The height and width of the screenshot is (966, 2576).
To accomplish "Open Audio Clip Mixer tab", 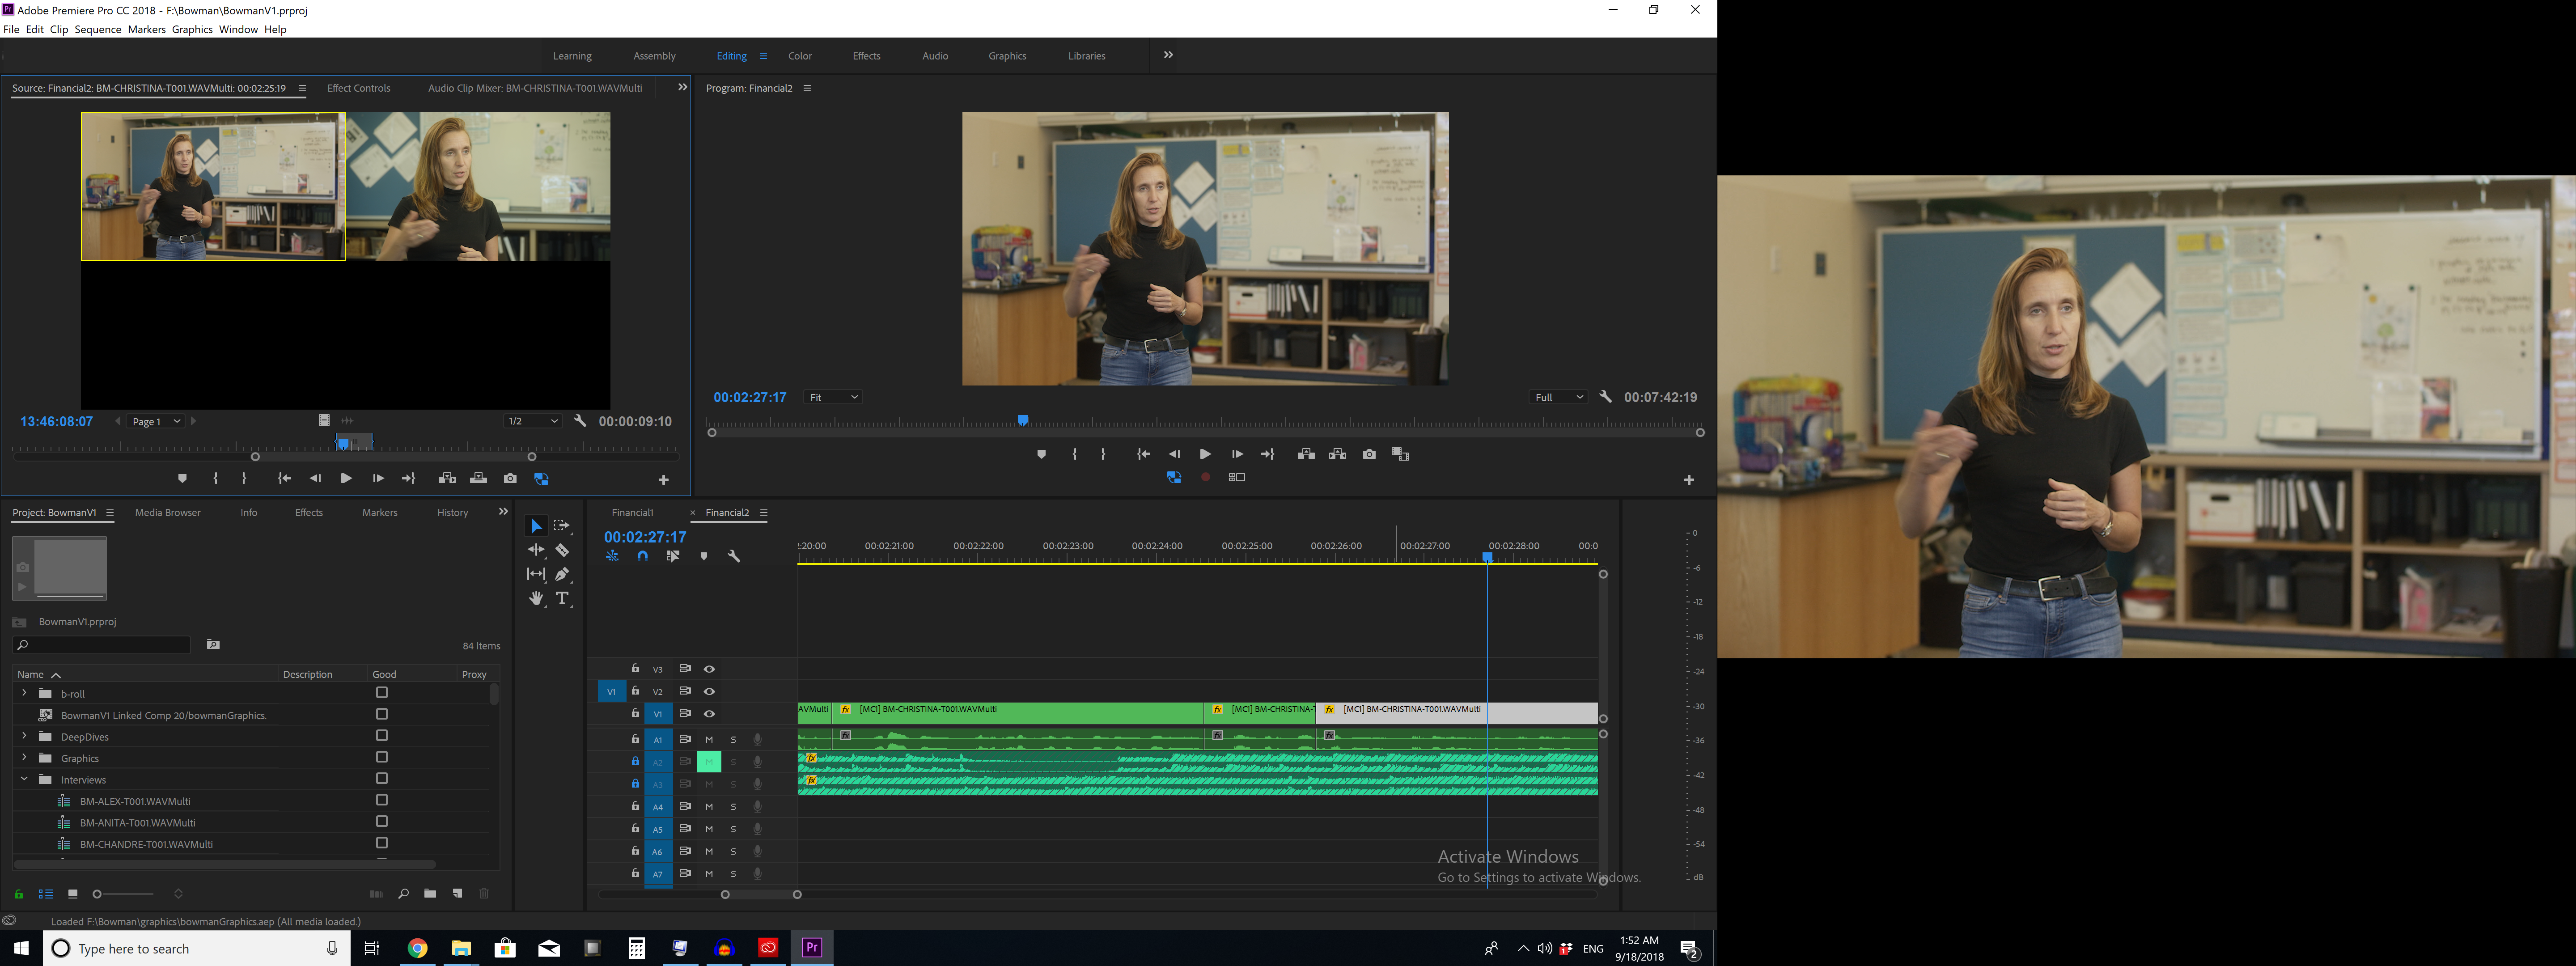I will tap(535, 88).
